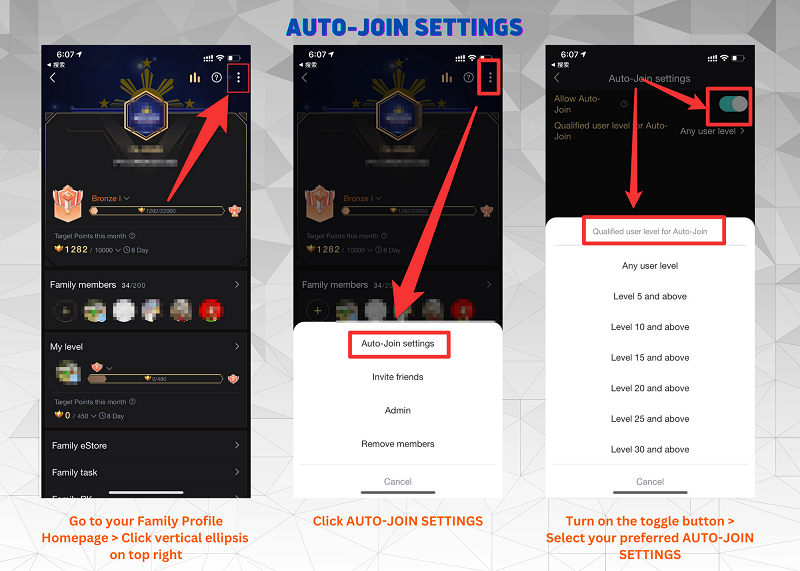Tap the Bronze I shield badge

[68, 204]
